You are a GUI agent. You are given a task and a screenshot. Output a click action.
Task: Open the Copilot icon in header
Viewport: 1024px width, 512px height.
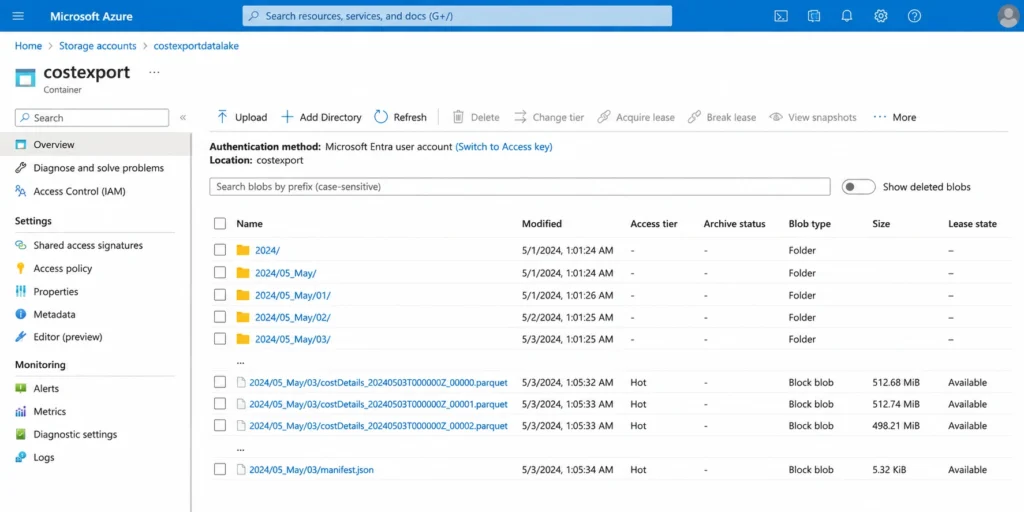pyautogui.click(x=814, y=16)
